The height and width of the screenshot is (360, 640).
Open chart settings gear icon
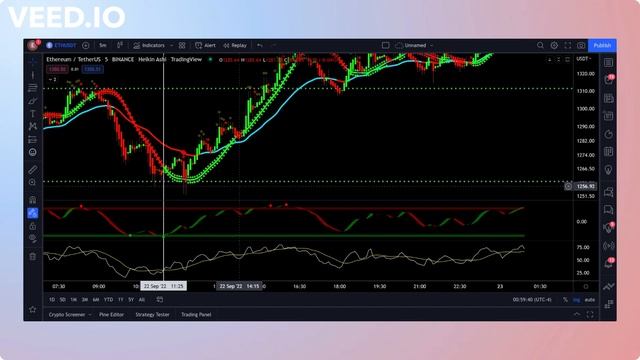[554, 45]
